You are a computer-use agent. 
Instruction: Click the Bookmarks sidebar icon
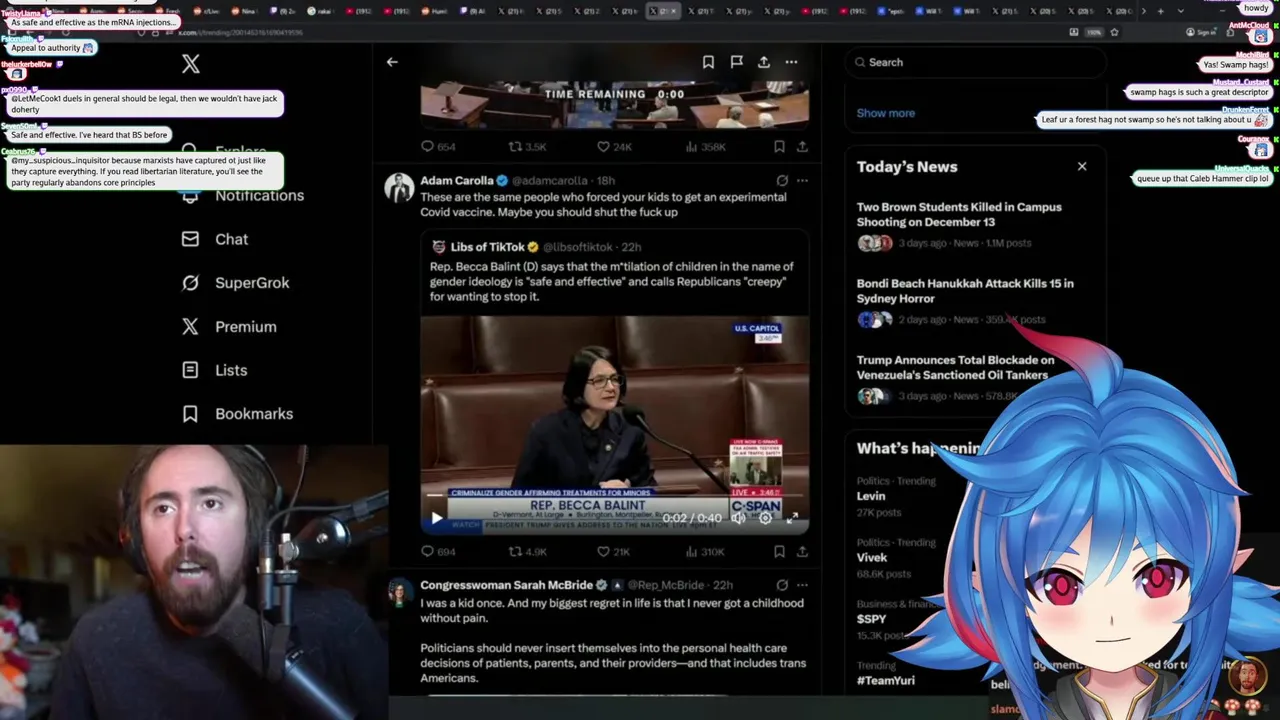[x=190, y=414]
